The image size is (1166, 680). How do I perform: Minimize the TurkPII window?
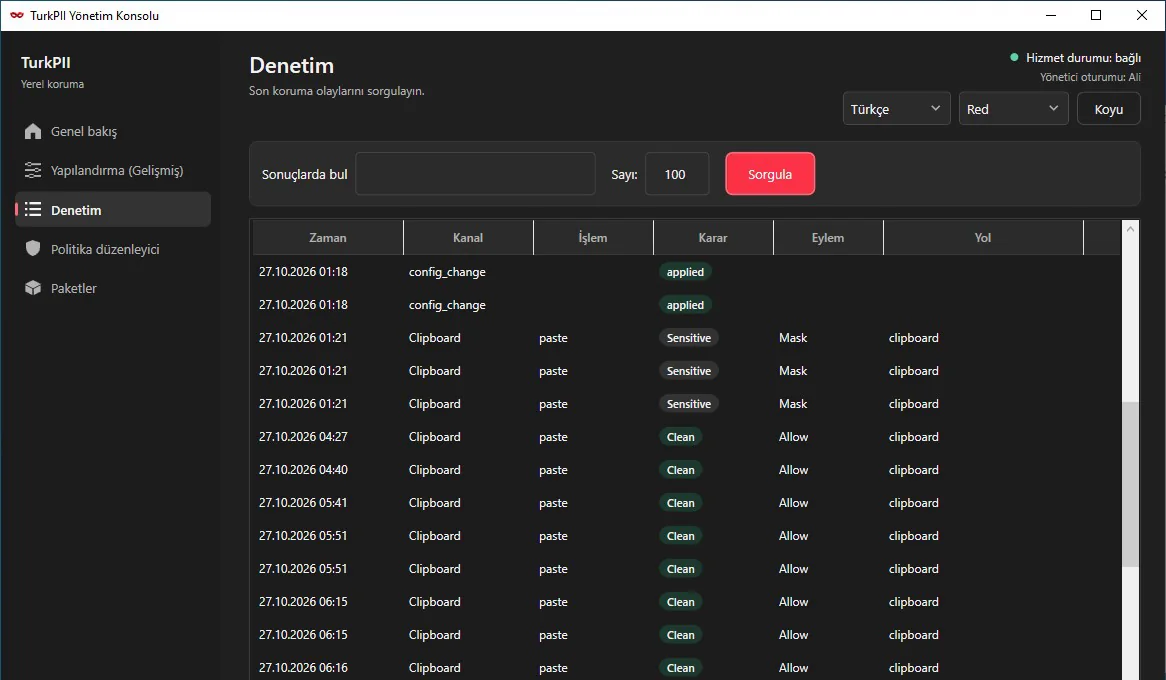(1051, 15)
